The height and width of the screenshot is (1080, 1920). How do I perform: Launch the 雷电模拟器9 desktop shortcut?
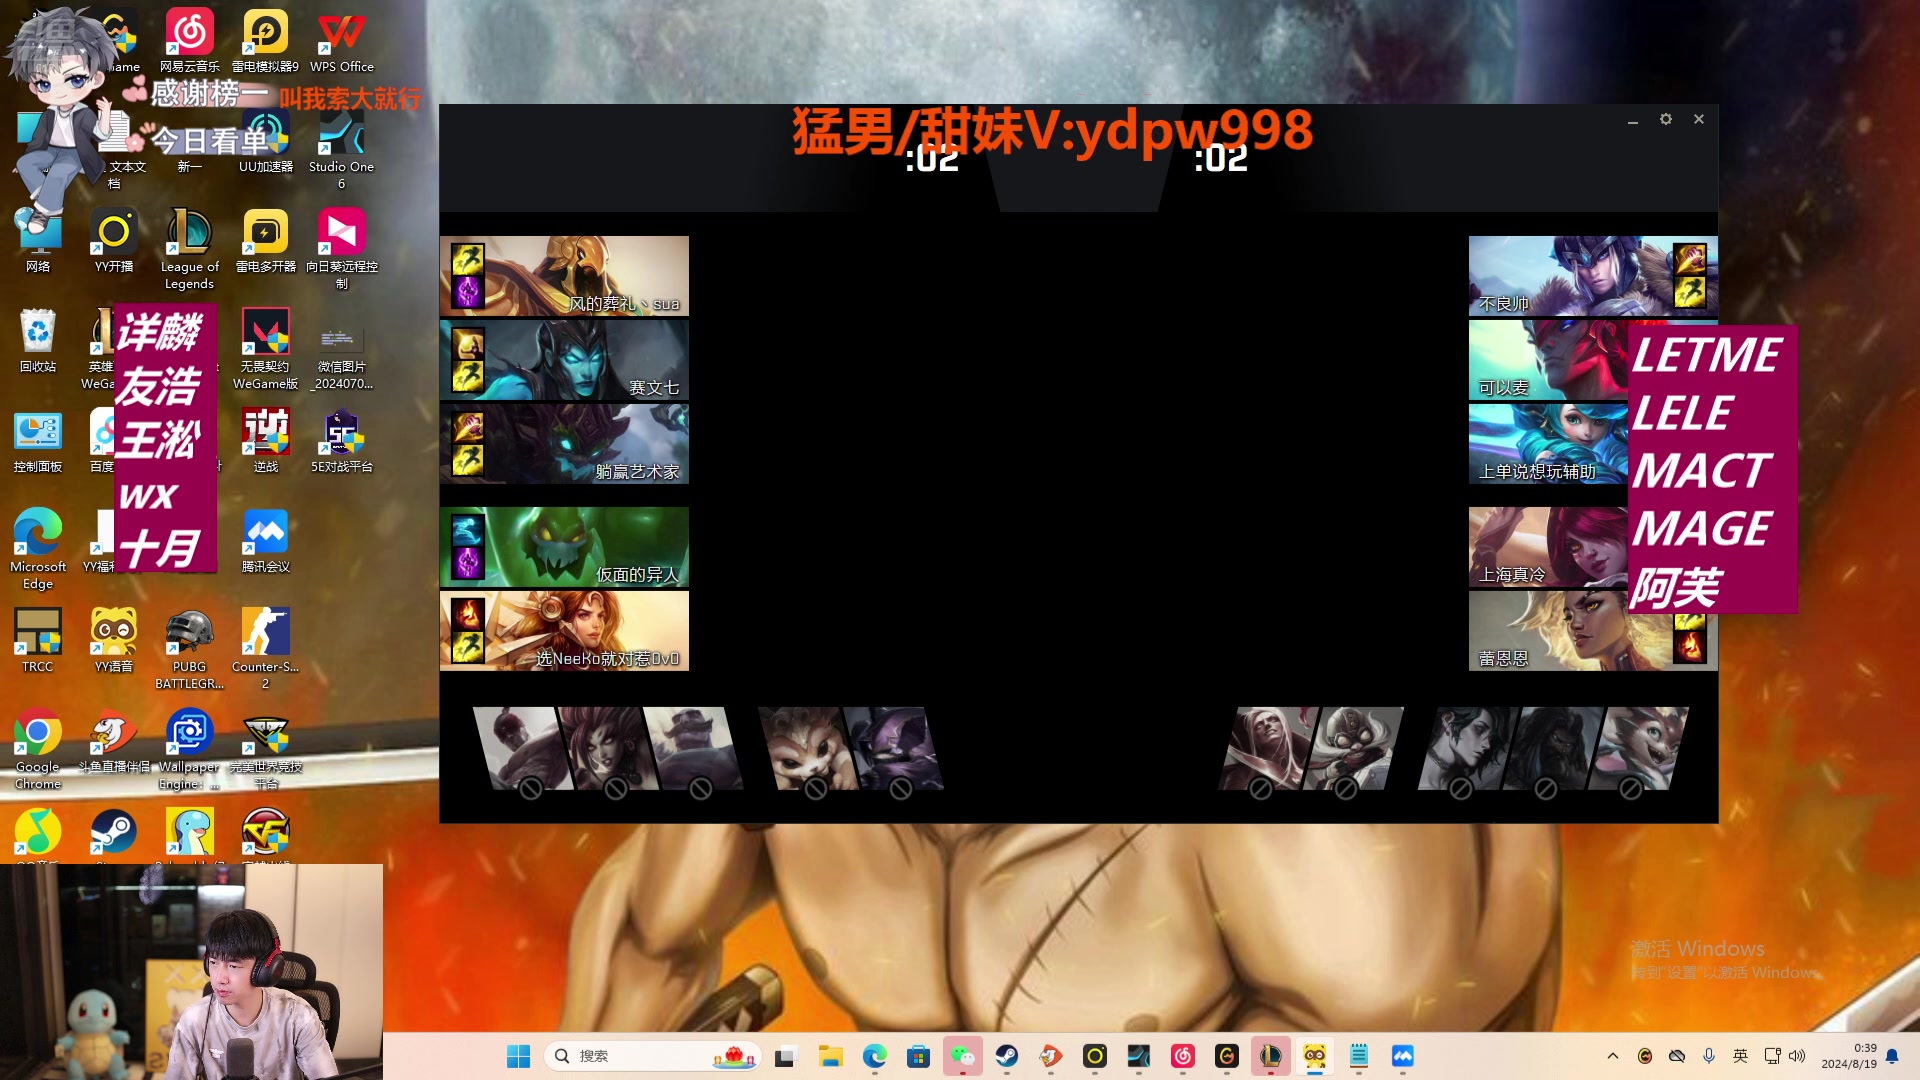tap(266, 41)
